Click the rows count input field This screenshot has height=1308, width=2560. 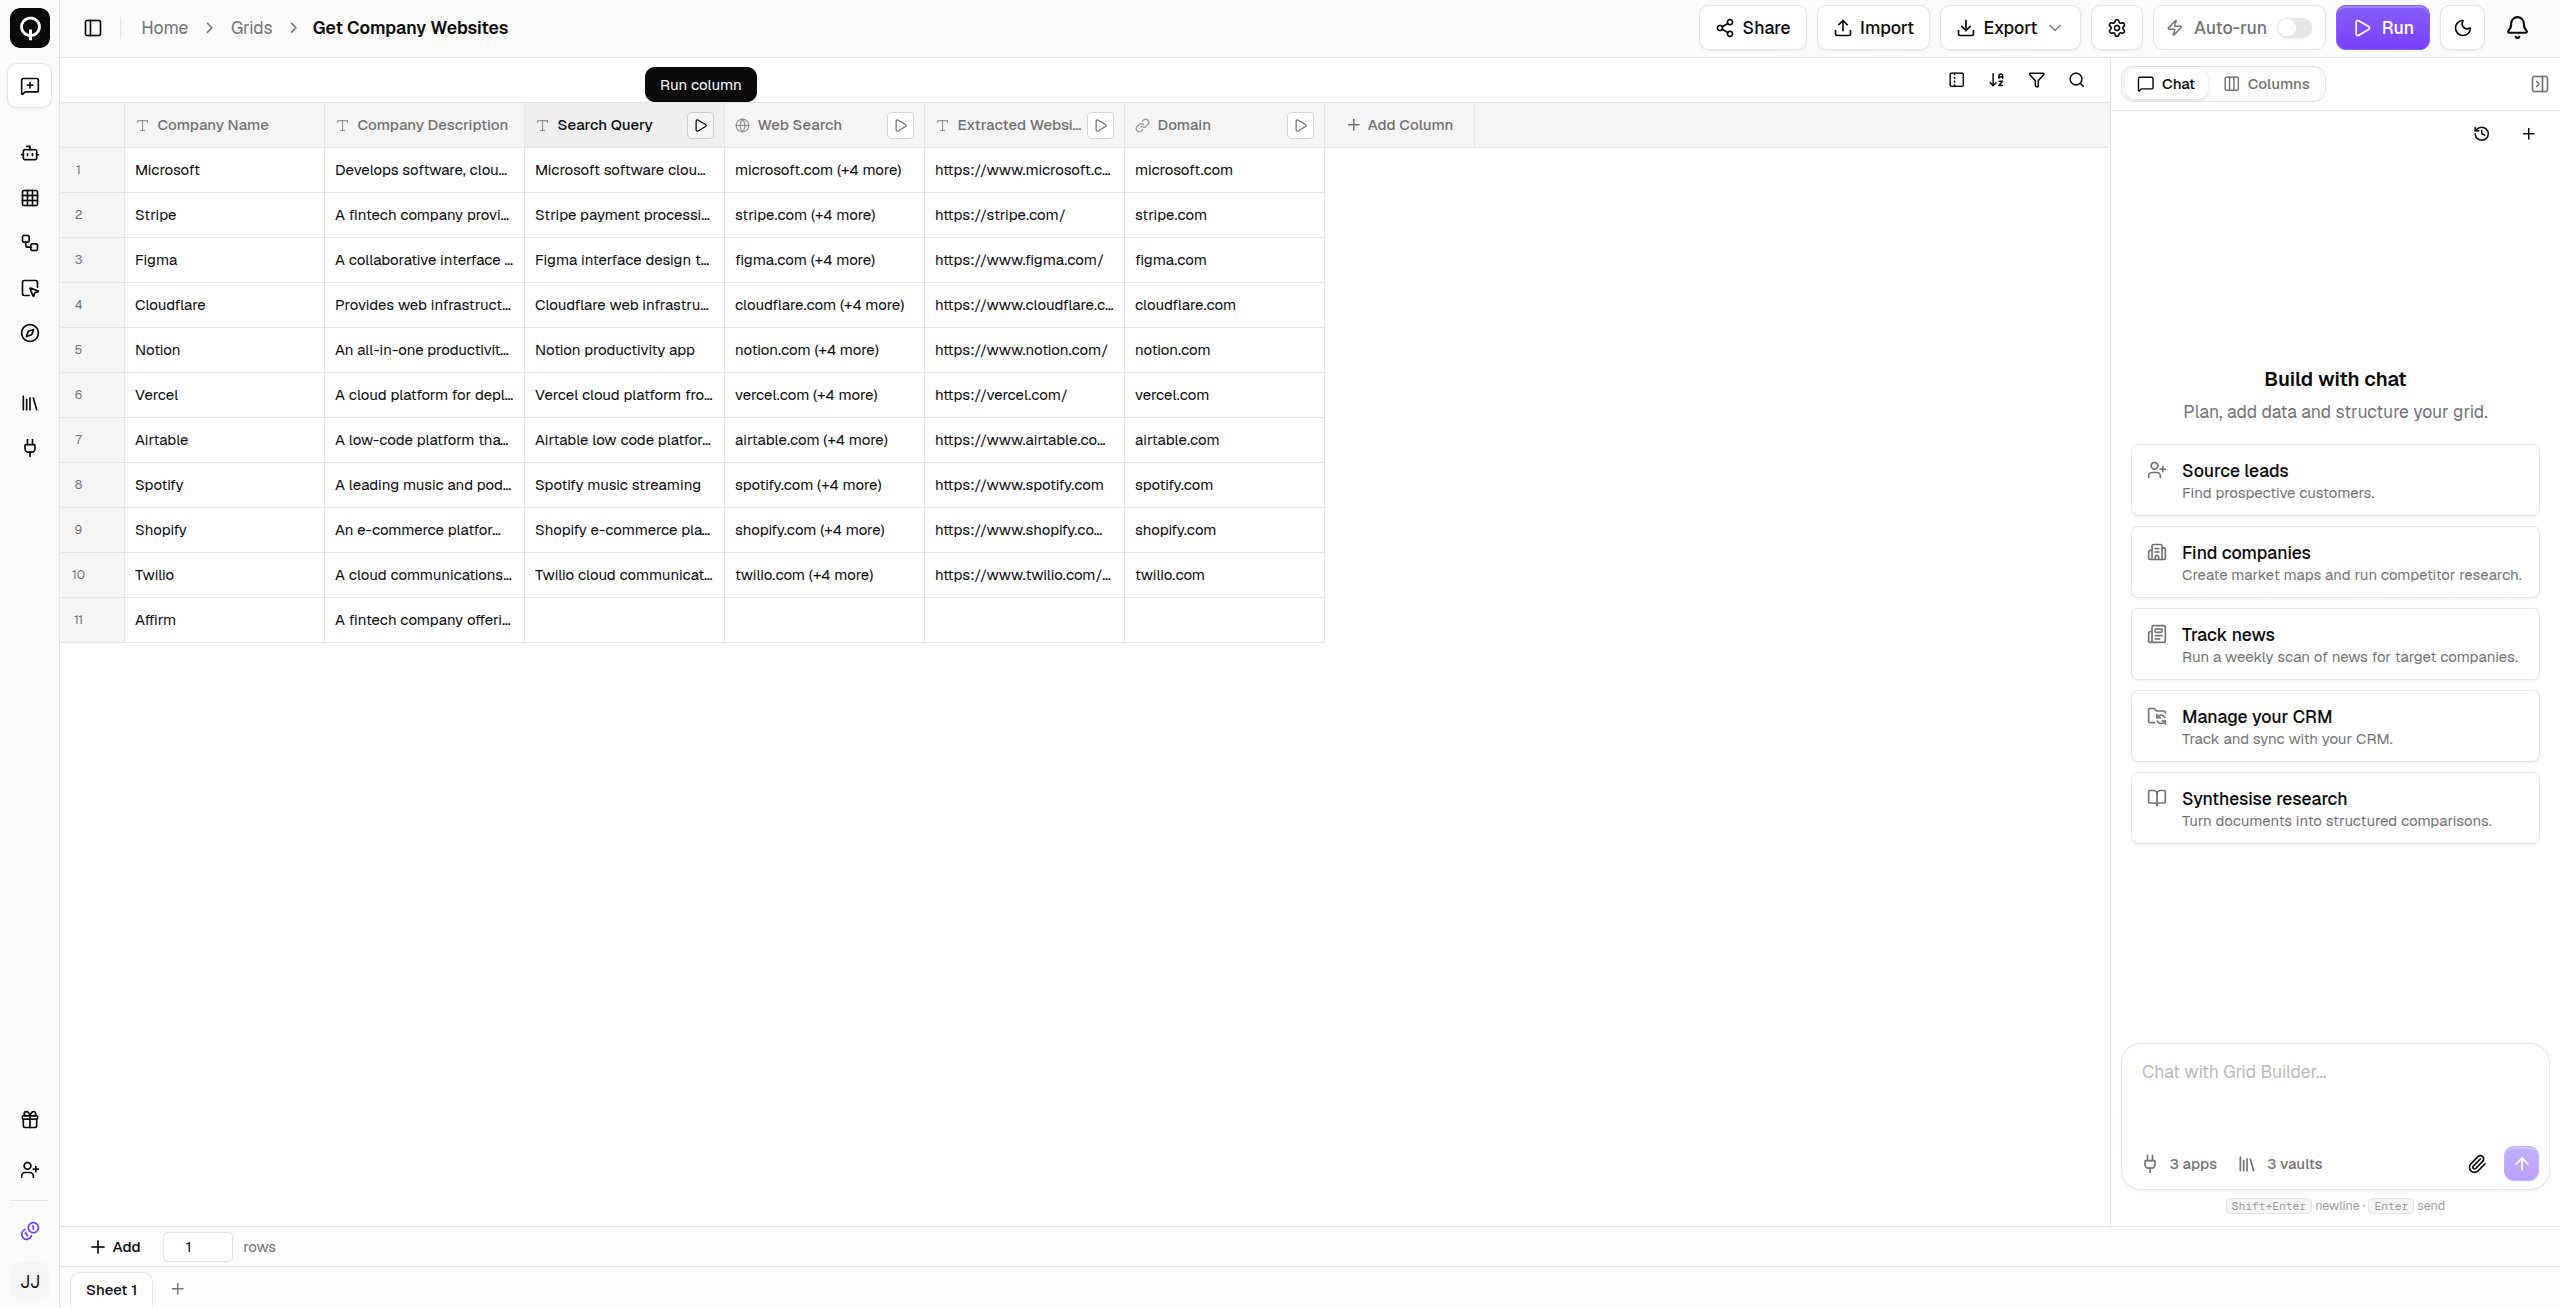click(197, 1247)
